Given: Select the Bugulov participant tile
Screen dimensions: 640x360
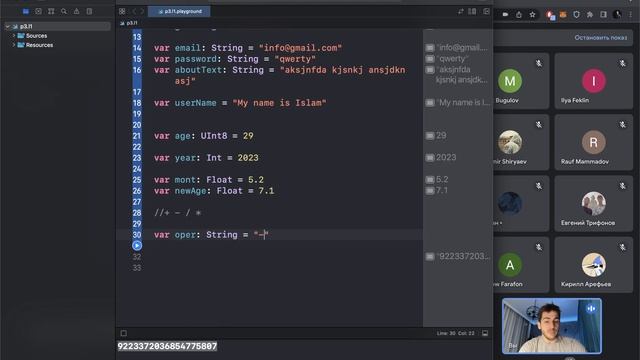Looking at the screenshot, I should point(521,81).
